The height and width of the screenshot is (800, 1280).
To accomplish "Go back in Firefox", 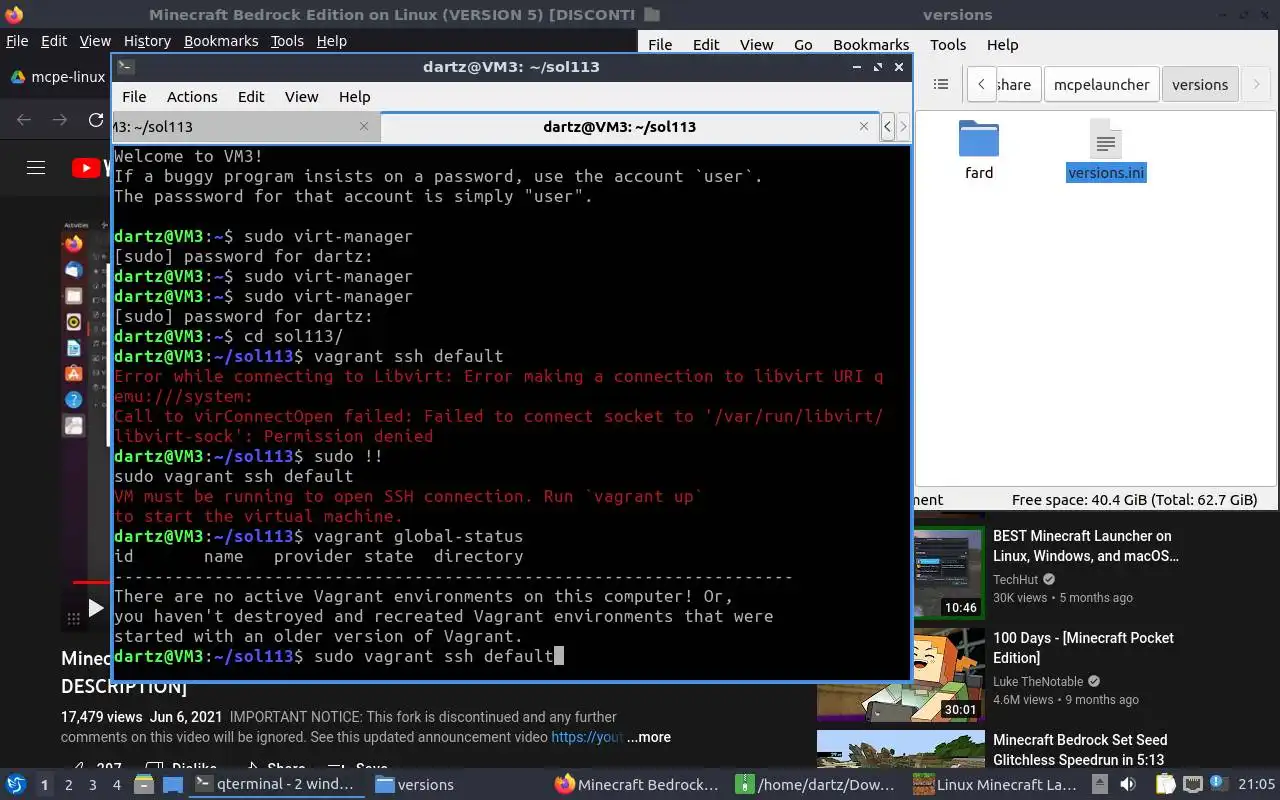I will pyautogui.click(x=24, y=120).
